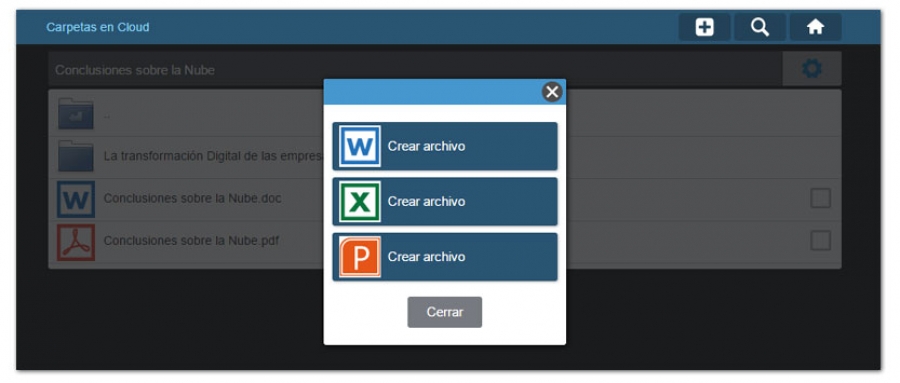
Task: Create a new PowerPoint file
Action: pyautogui.click(x=445, y=257)
